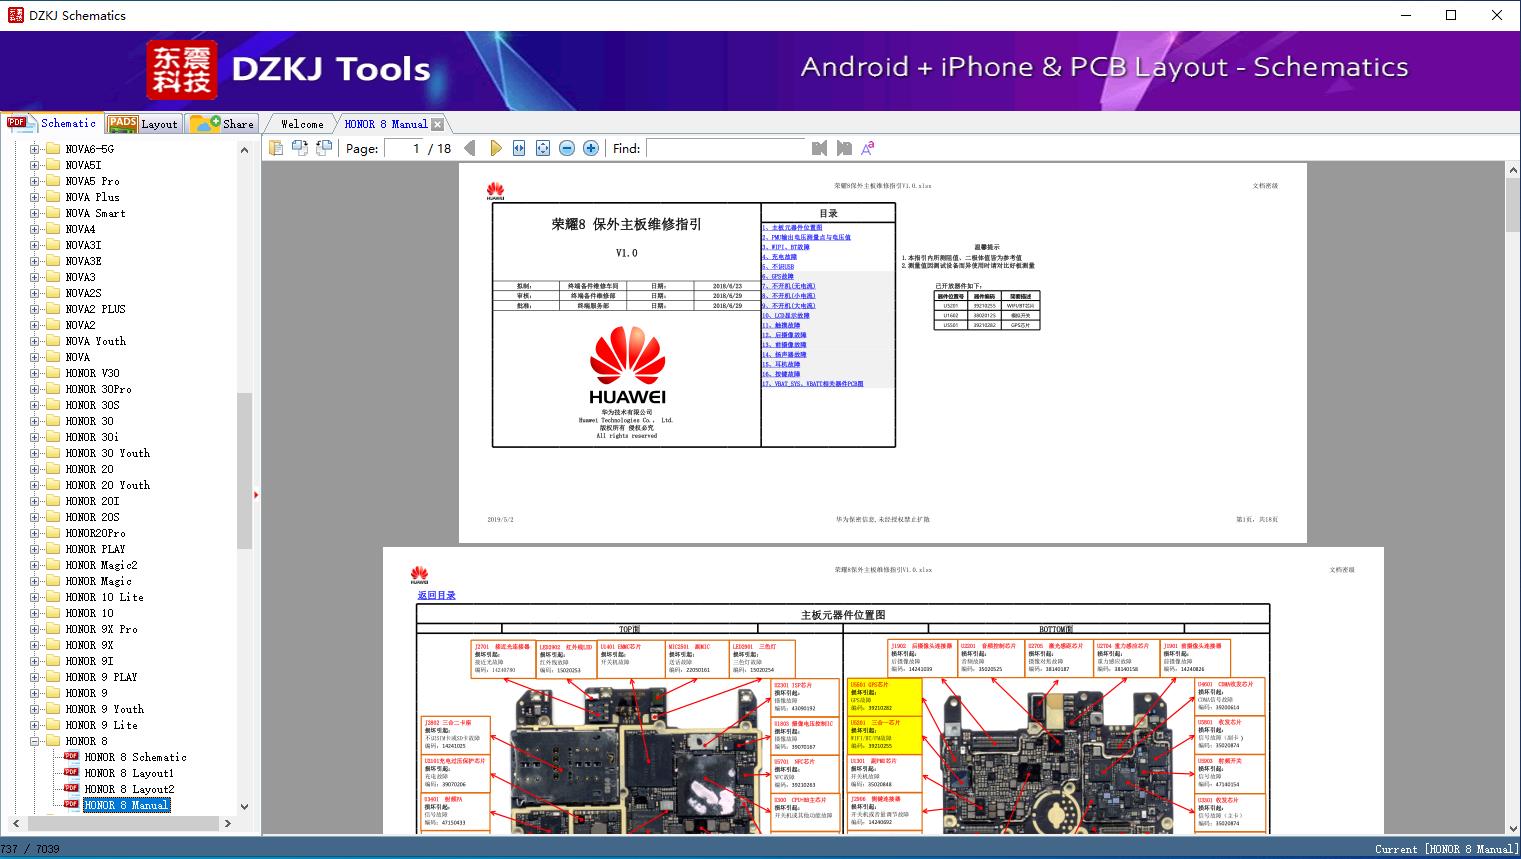1521x859 pixels.
Task: Switch to the Schematic tab
Action: click(52, 123)
